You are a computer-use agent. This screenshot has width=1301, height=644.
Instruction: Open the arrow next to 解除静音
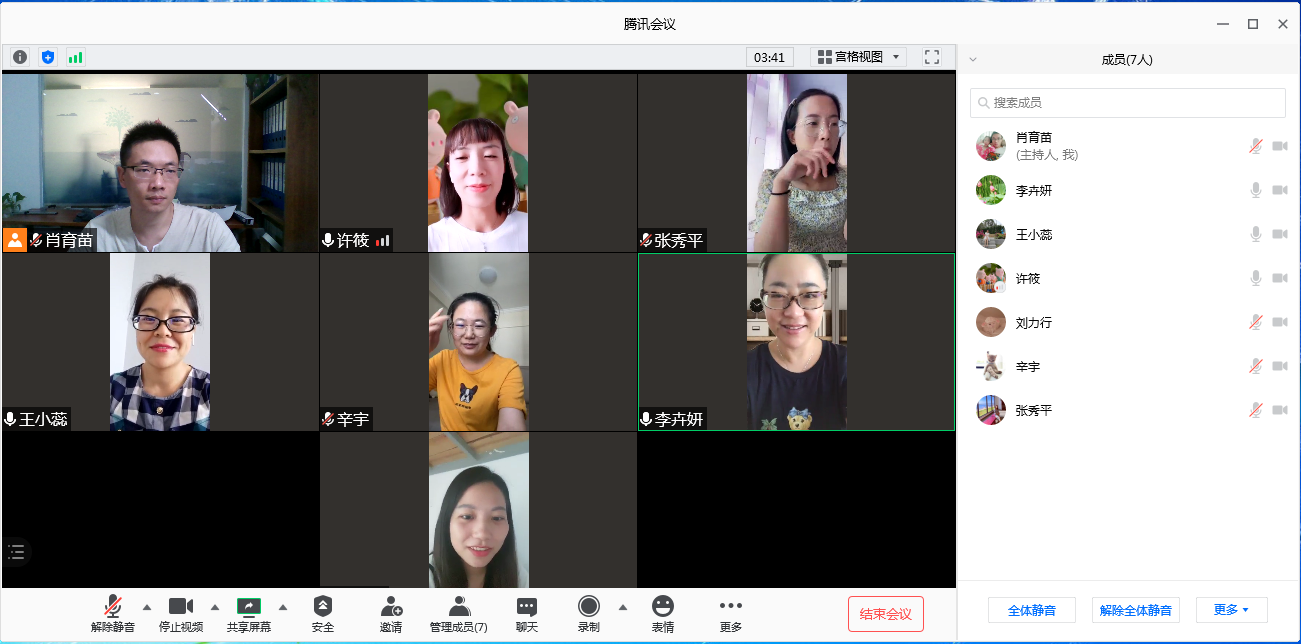point(147,607)
